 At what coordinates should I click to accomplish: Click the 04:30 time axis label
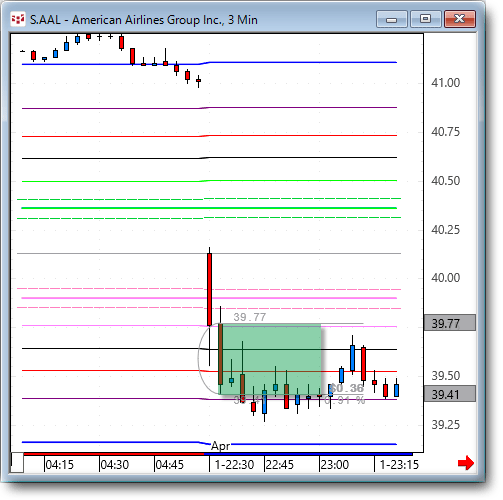pyautogui.click(x=115, y=465)
